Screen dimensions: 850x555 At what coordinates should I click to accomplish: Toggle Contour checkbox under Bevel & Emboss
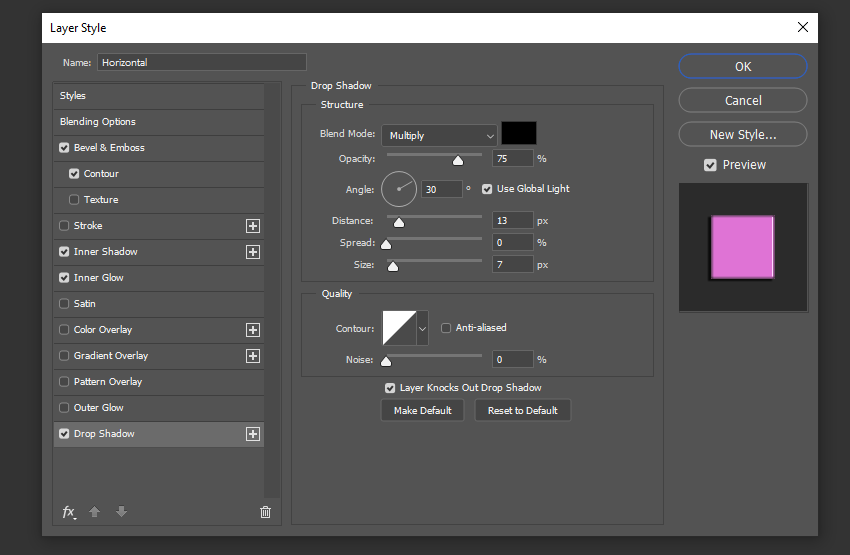74,173
